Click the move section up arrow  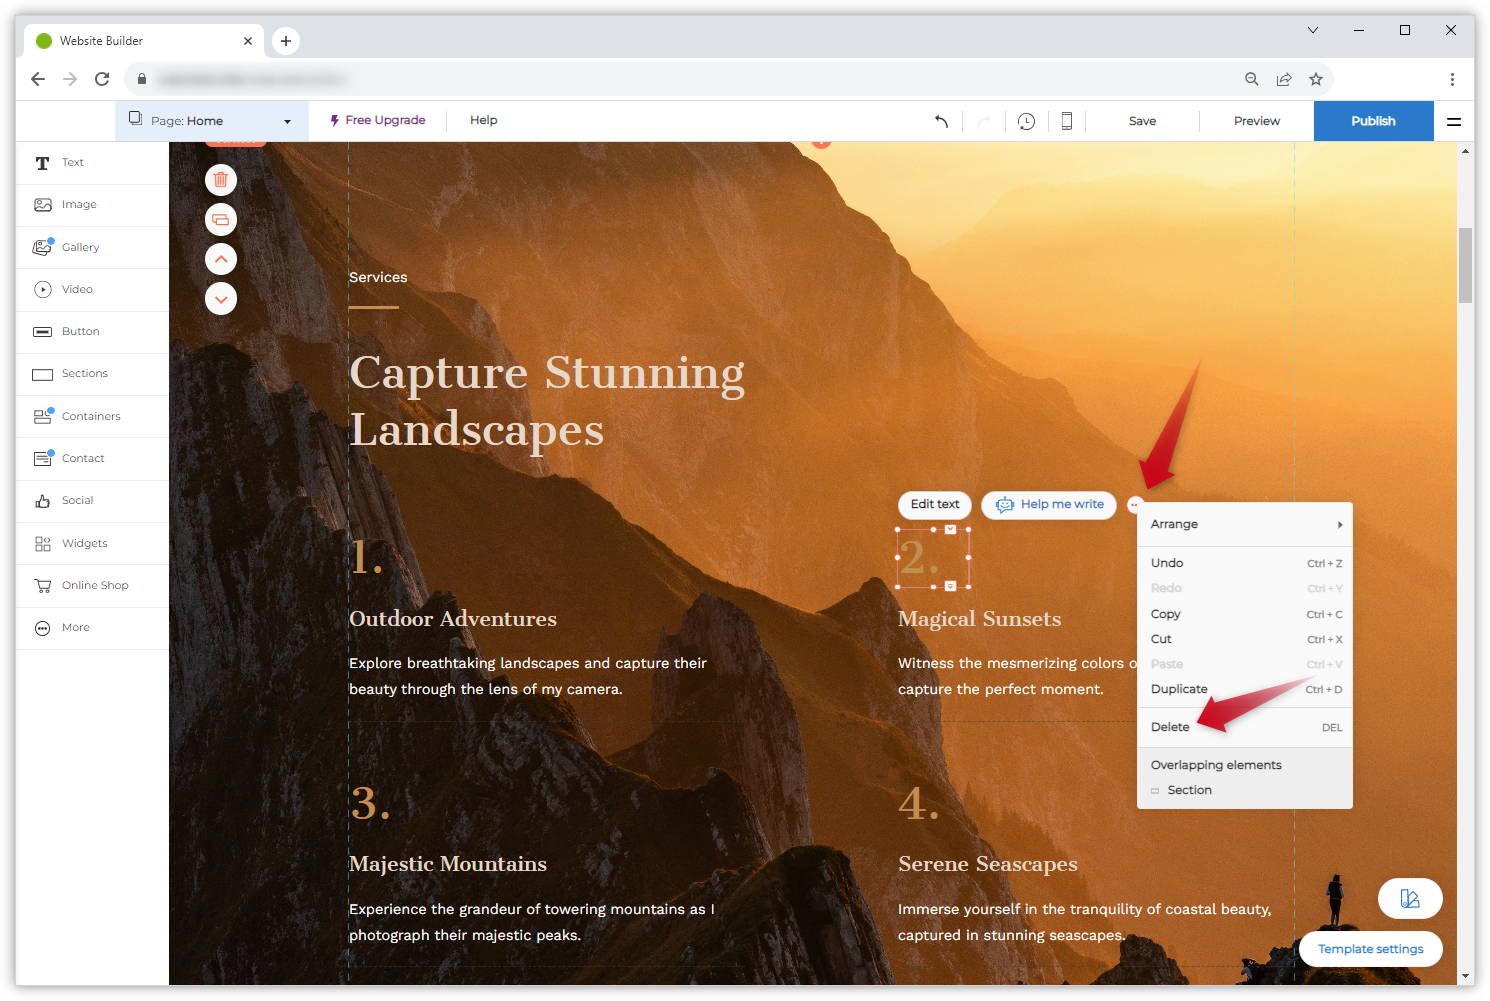click(221, 259)
